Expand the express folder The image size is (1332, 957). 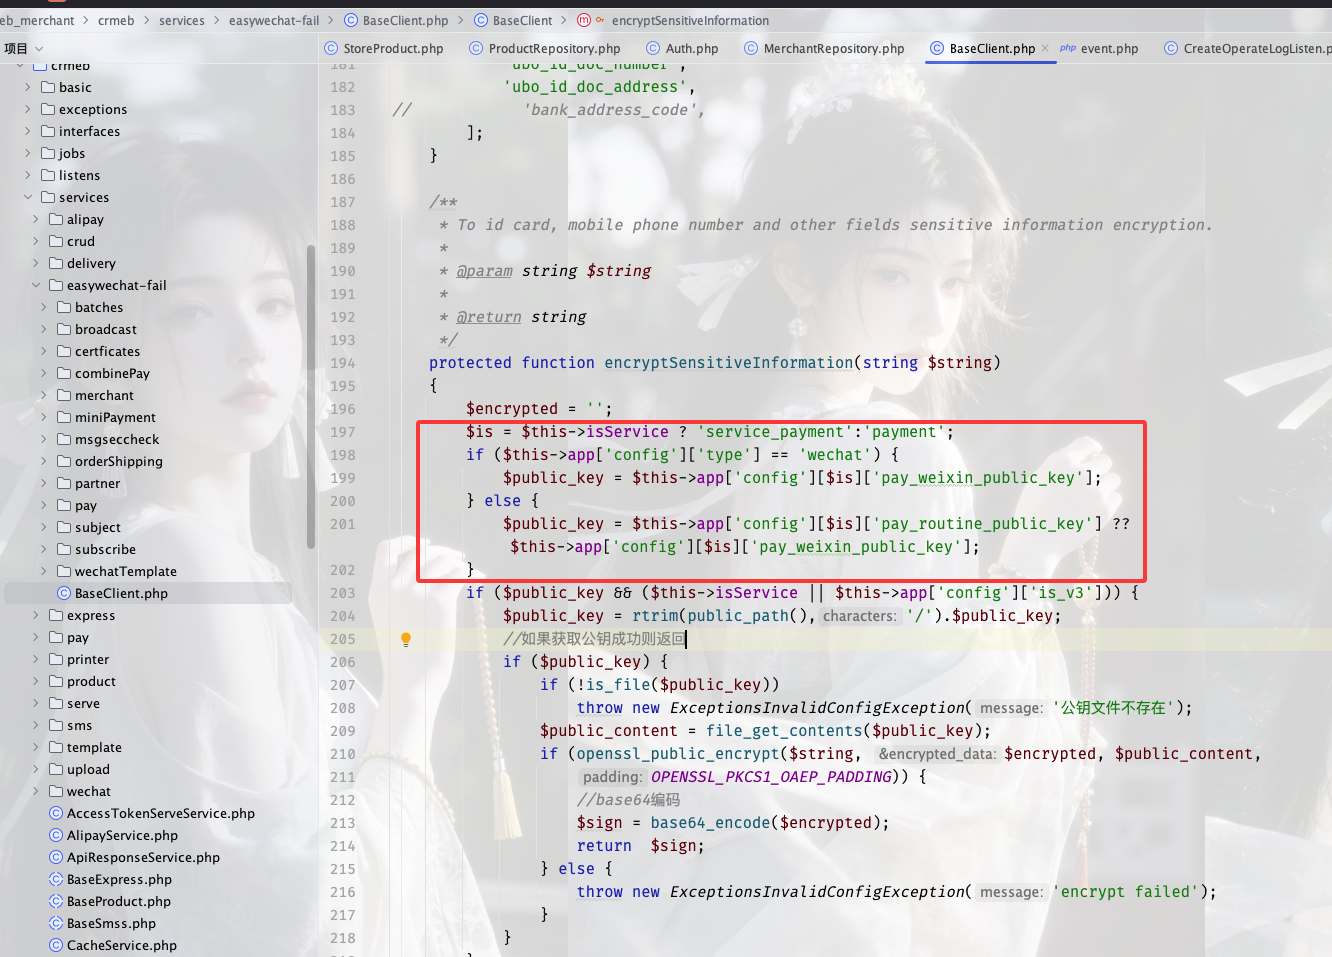coord(36,615)
